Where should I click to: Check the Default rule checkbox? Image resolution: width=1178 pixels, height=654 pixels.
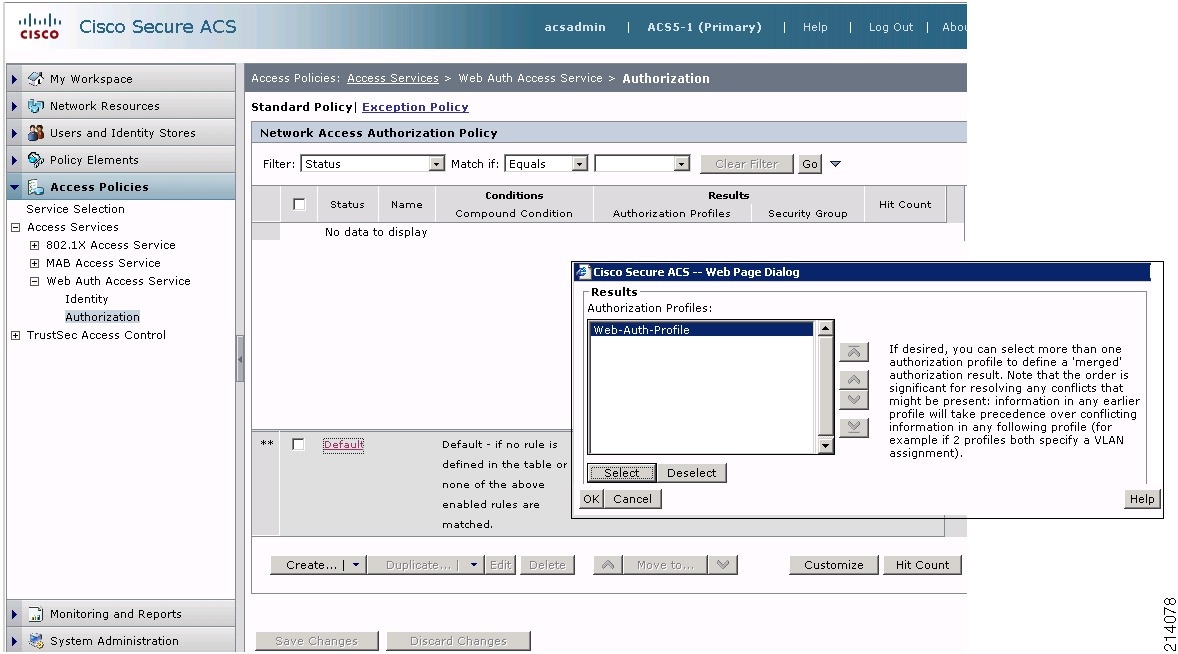coord(298,445)
